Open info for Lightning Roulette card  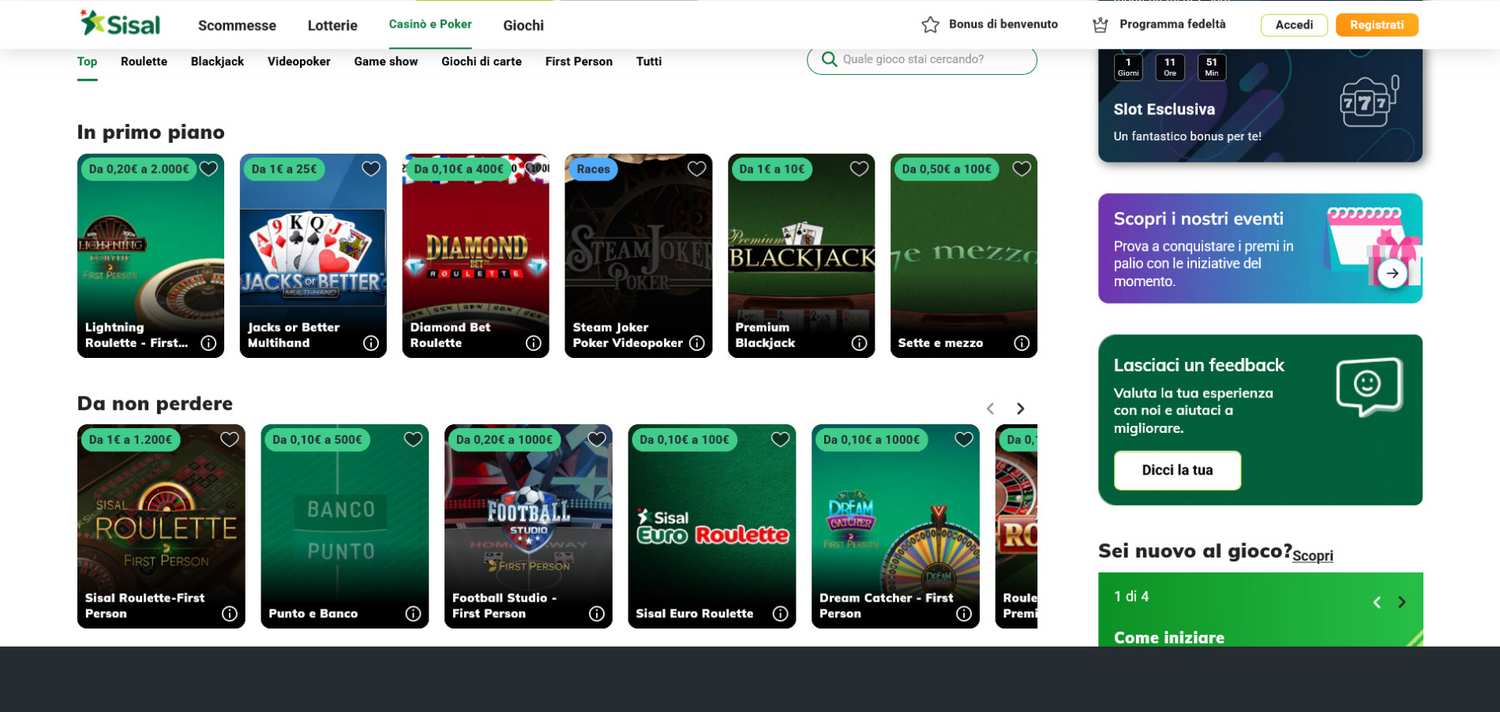pos(208,343)
